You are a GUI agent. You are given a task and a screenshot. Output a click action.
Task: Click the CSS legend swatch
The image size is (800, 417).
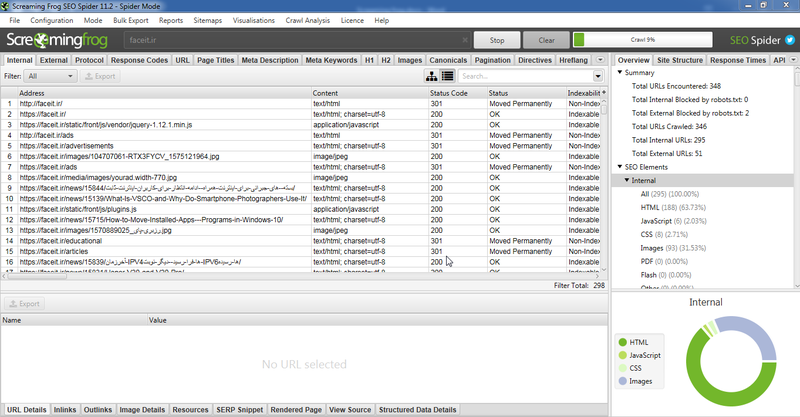point(622,368)
